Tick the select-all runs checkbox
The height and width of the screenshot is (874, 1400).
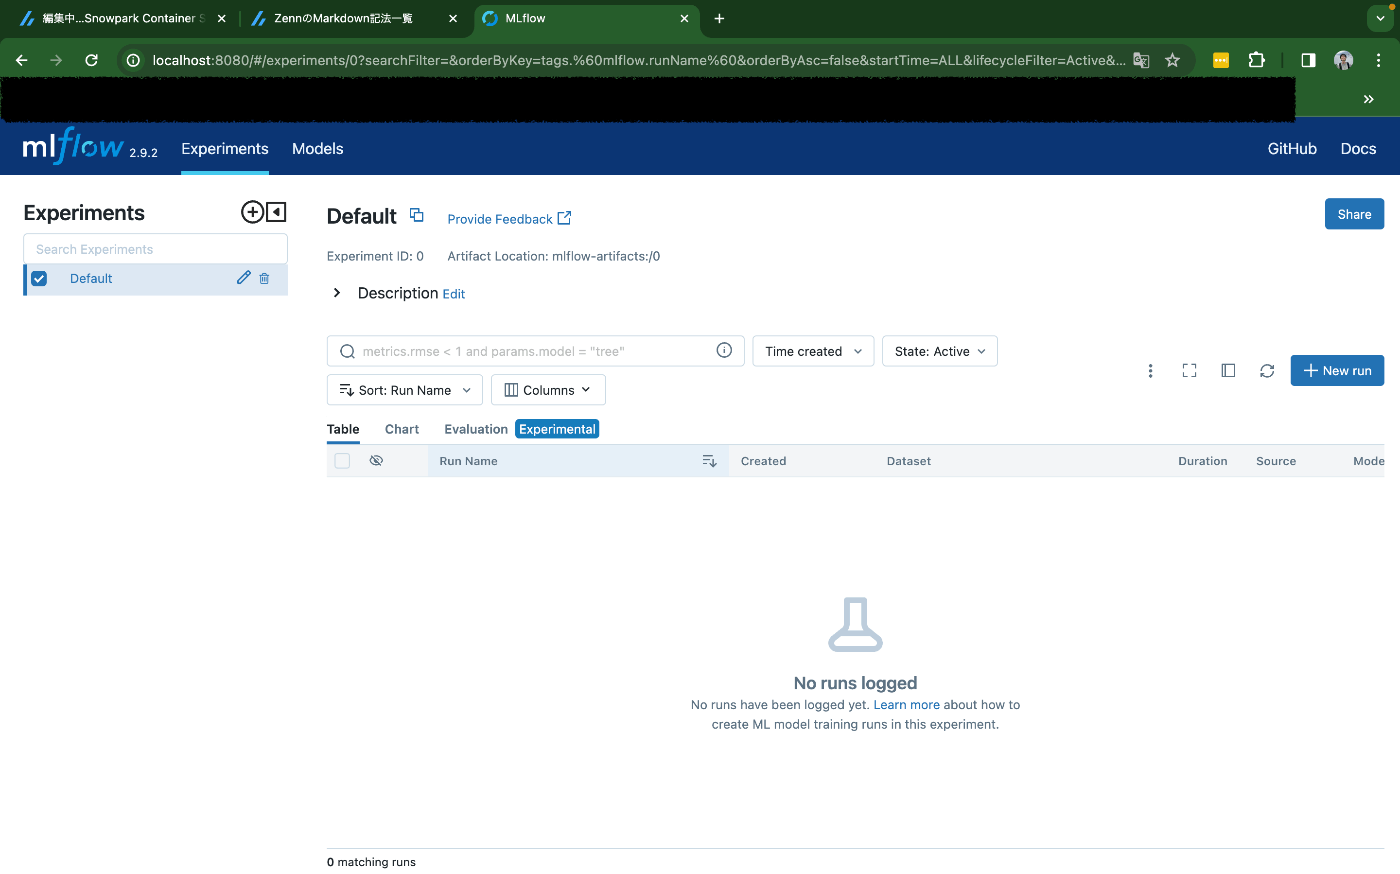pyautogui.click(x=342, y=461)
